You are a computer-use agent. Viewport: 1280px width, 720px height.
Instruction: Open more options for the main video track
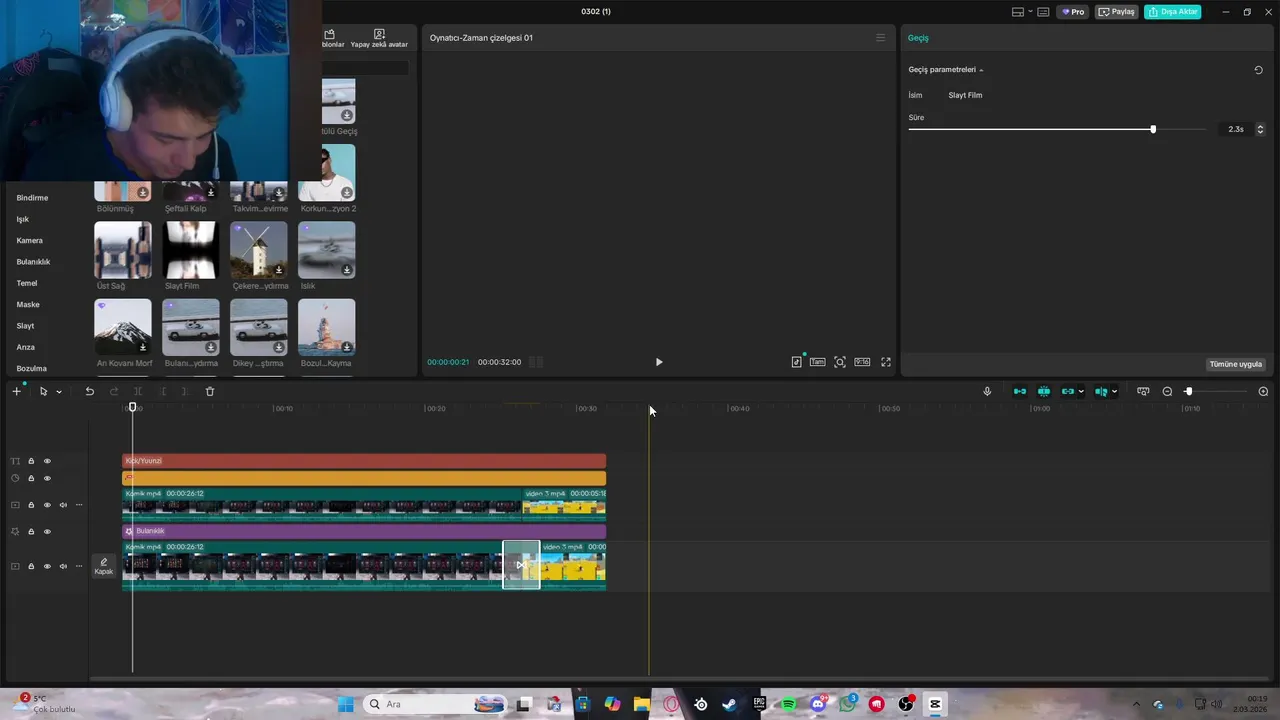click(x=79, y=566)
